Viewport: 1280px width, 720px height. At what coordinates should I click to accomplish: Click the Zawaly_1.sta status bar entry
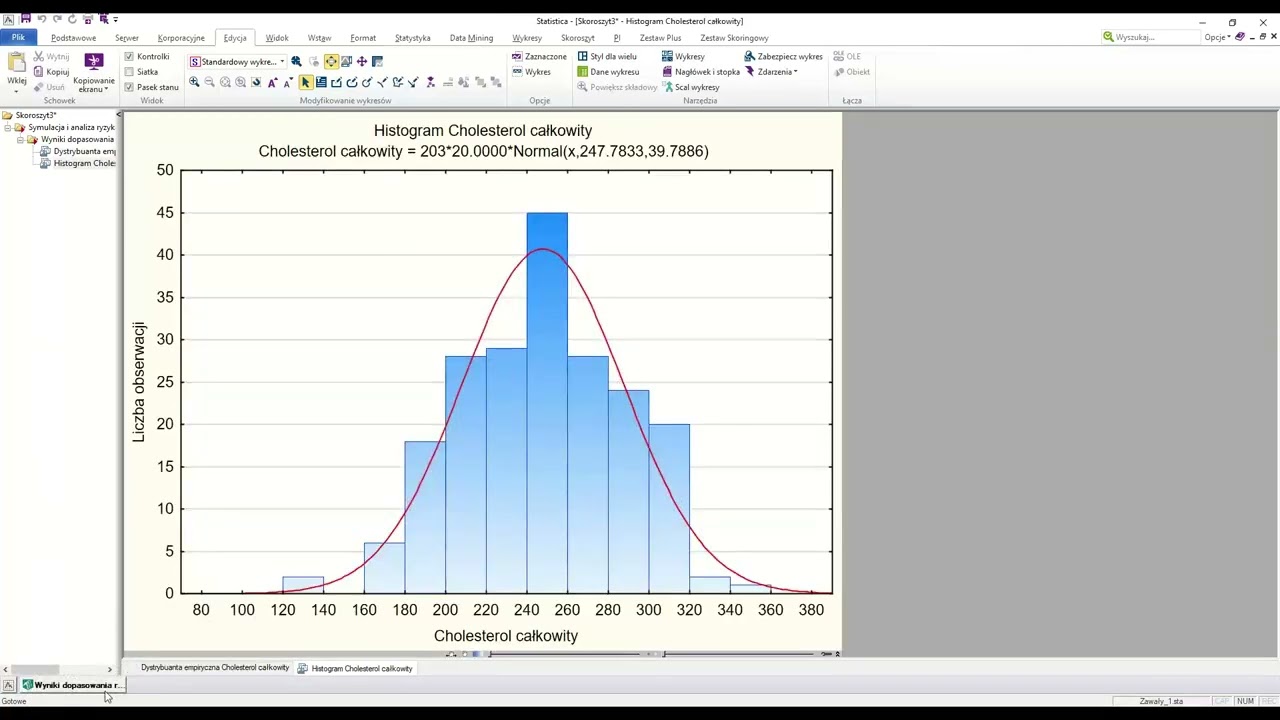[x=1161, y=701]
